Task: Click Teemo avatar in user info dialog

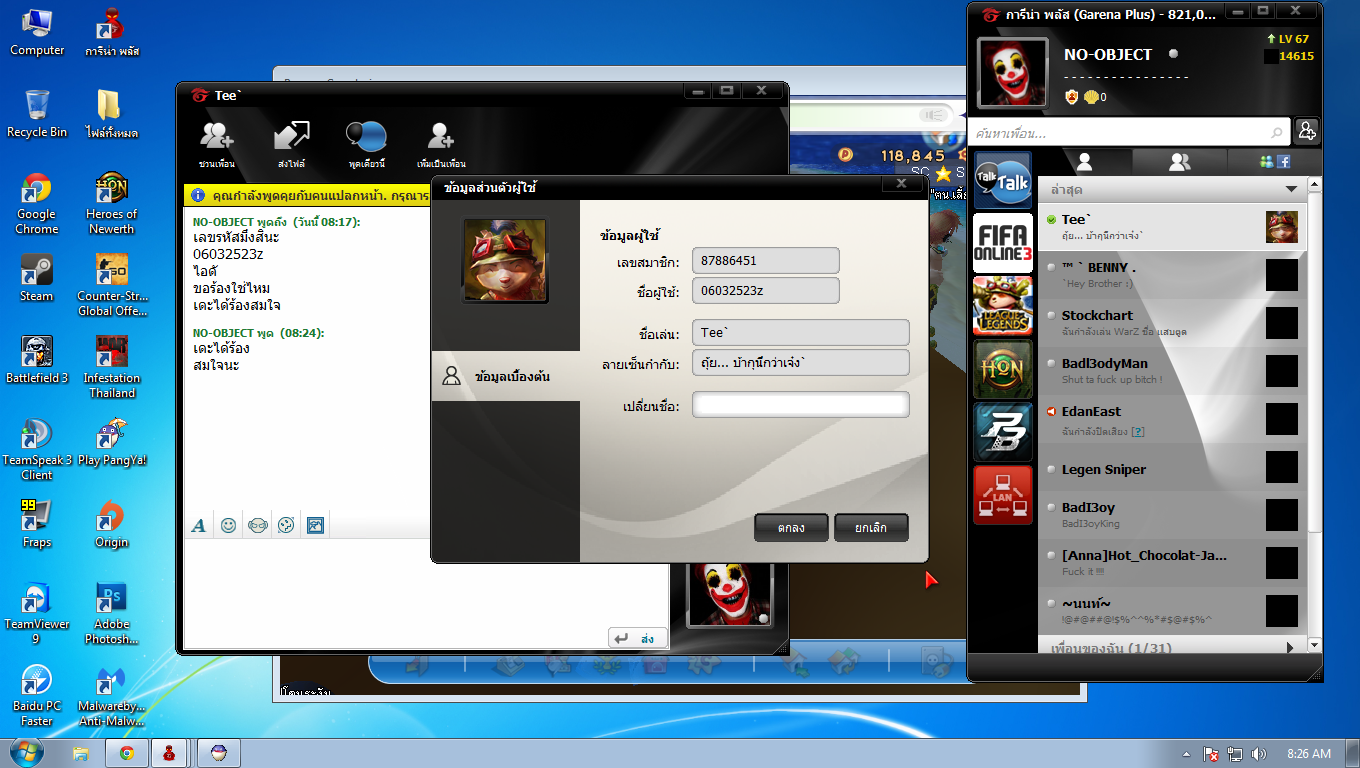Action: [505, 261]
